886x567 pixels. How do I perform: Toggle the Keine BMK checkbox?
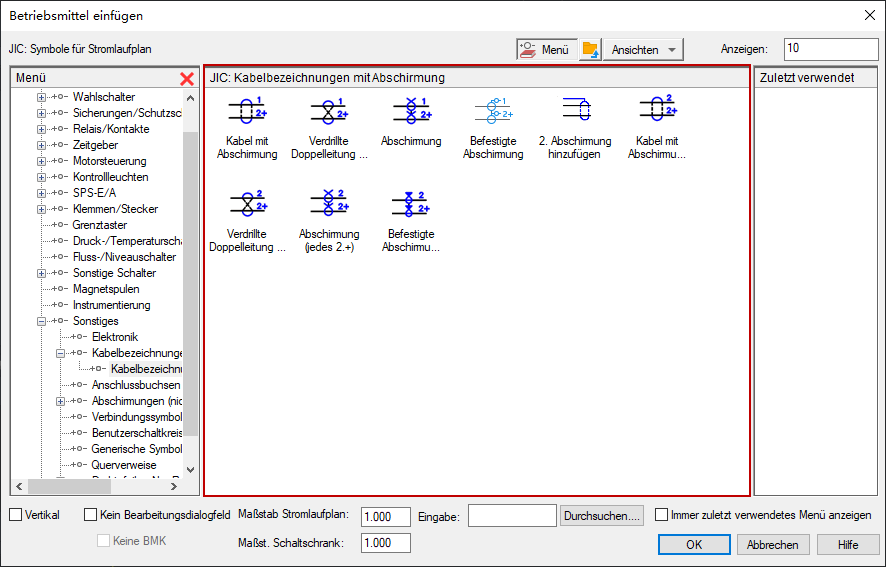coord(103,540)
